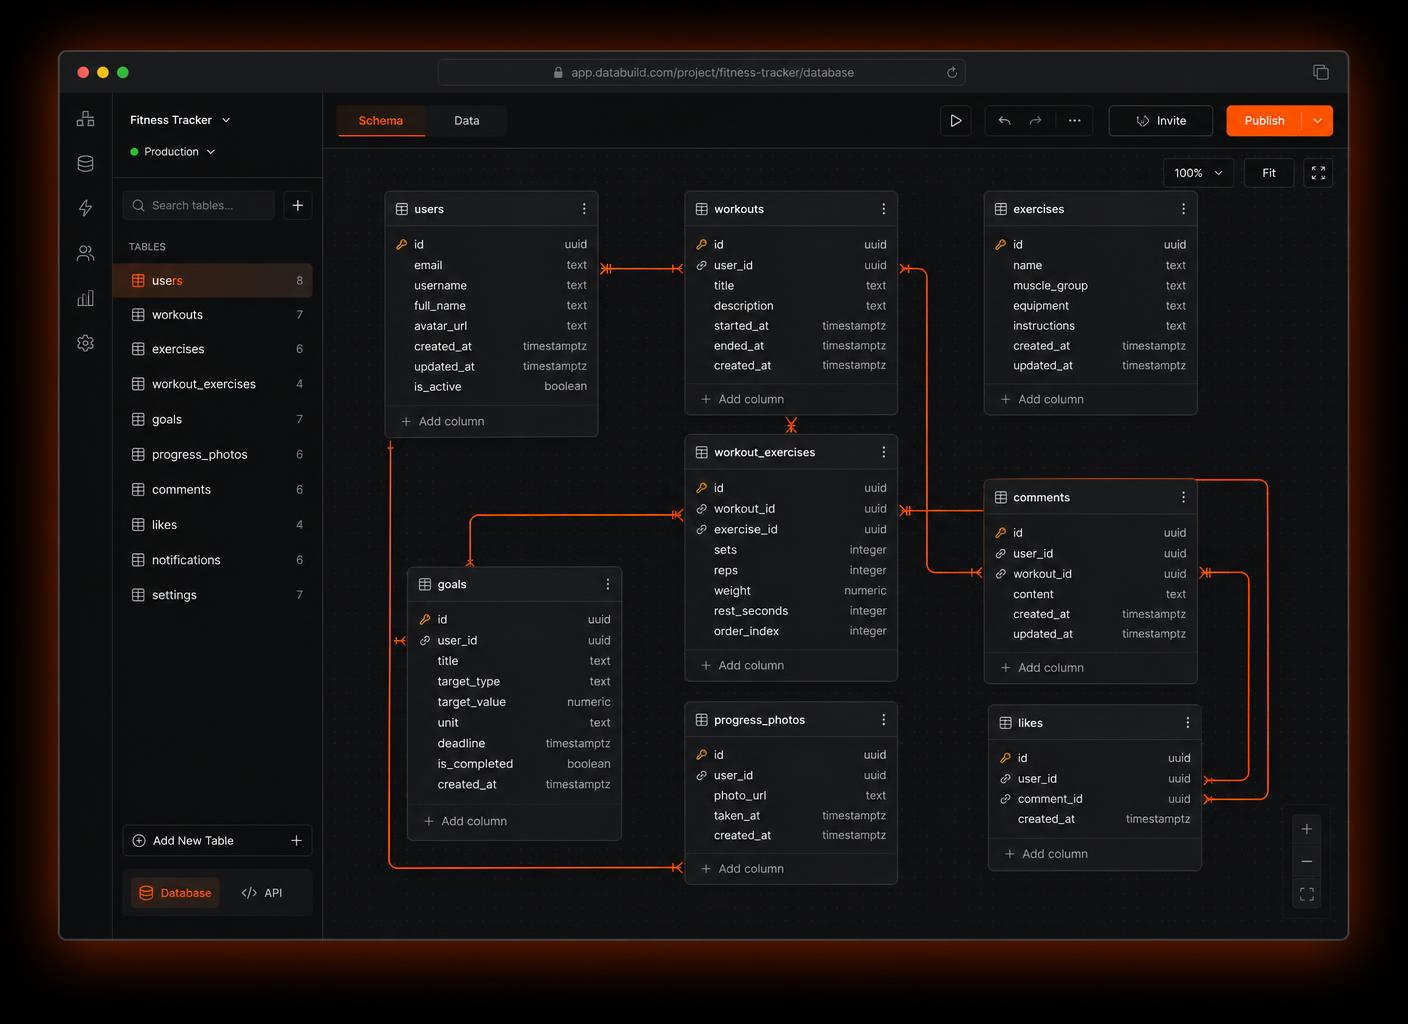This screenshot has height=1024, width=1408.
Task: Open the toolbar more options ellipsis
Action: pyautogui.click(x=1075, y=121)
